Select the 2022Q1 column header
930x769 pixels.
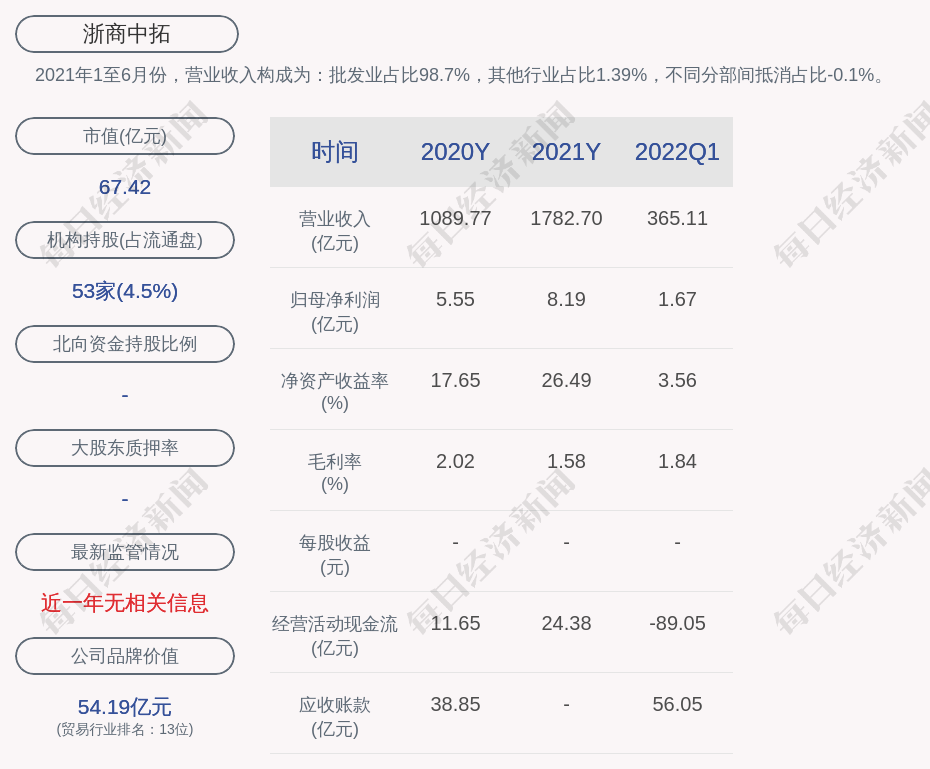pos(677,152)
